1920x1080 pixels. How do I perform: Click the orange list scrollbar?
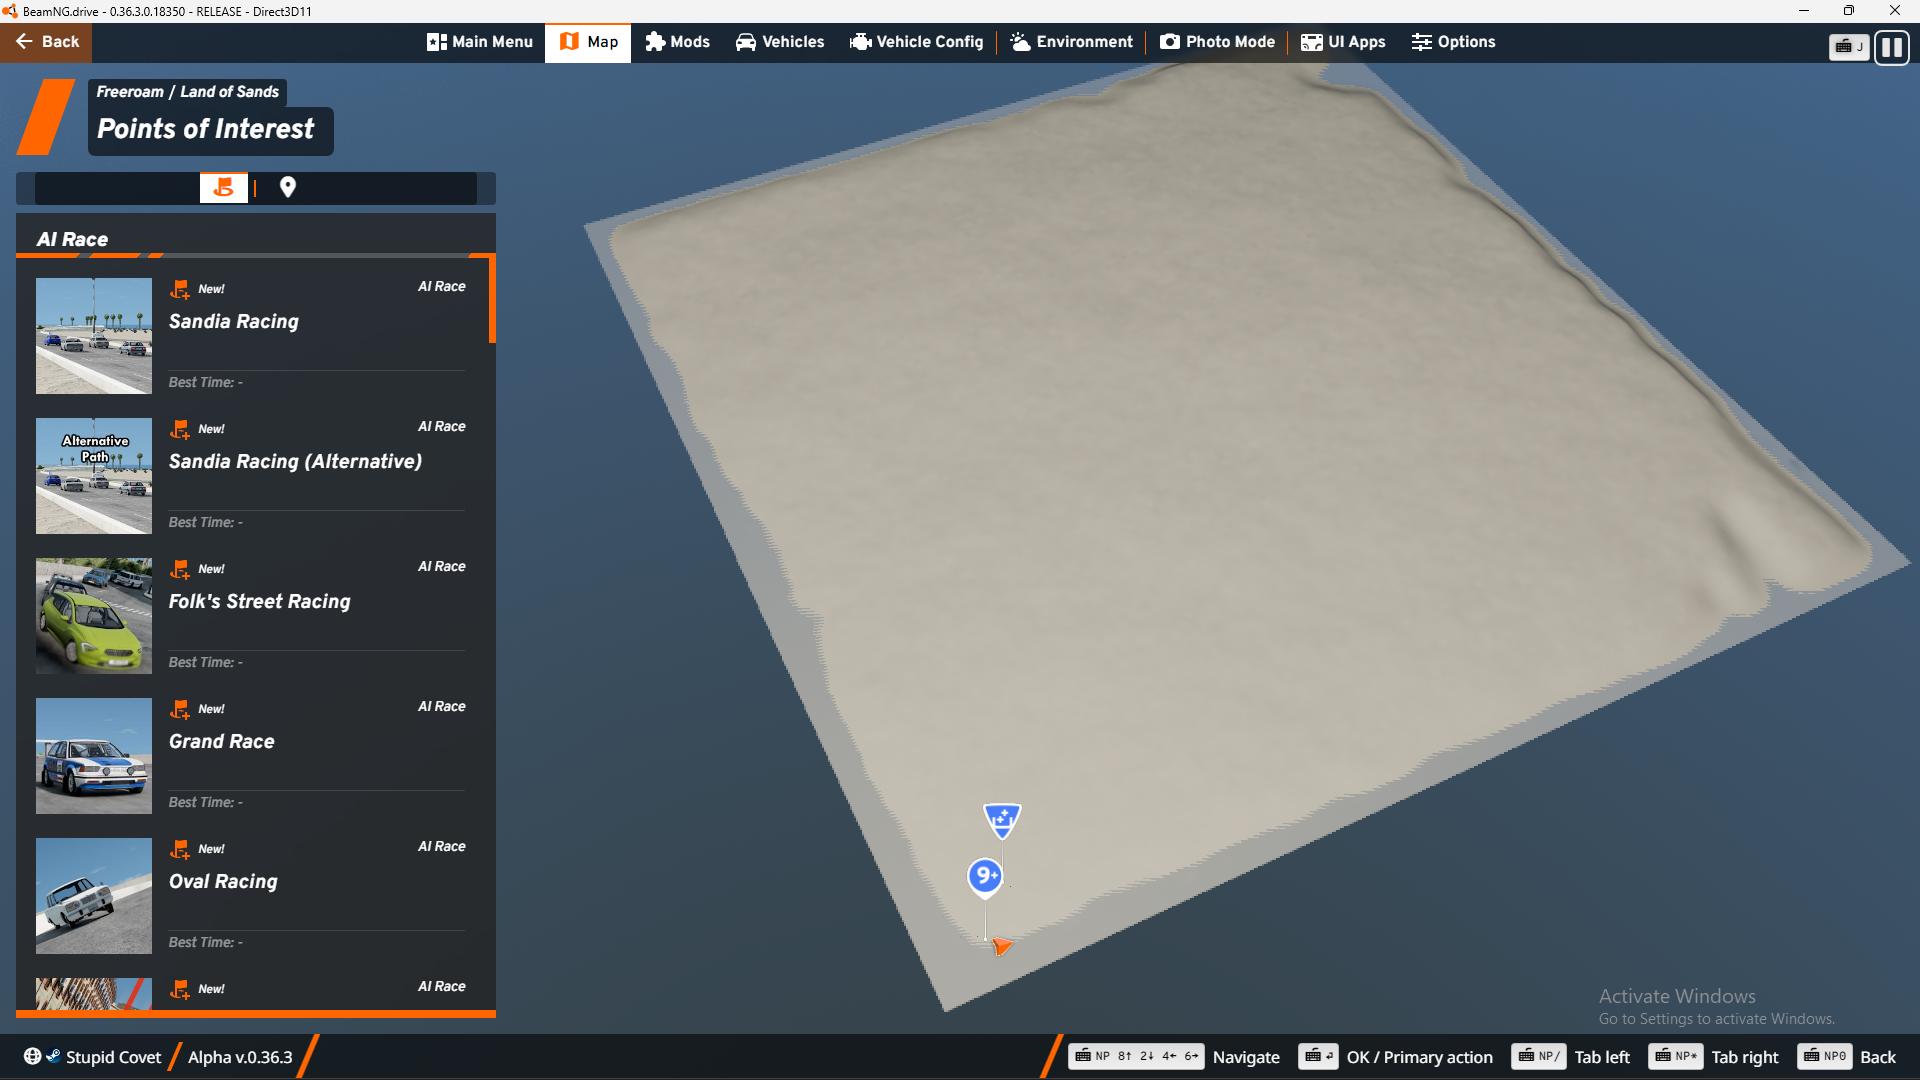point(492,300)
